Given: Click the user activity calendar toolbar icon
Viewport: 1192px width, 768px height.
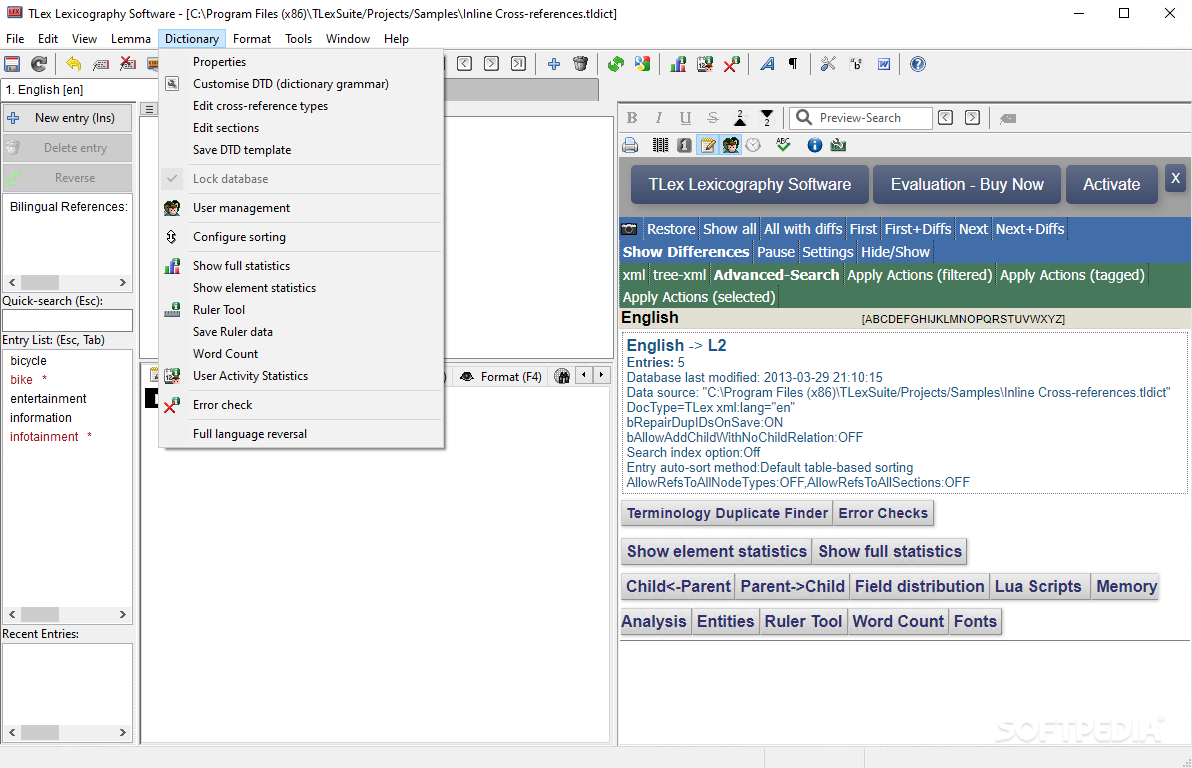Looking at the screenshot, I should coord(705,64).
